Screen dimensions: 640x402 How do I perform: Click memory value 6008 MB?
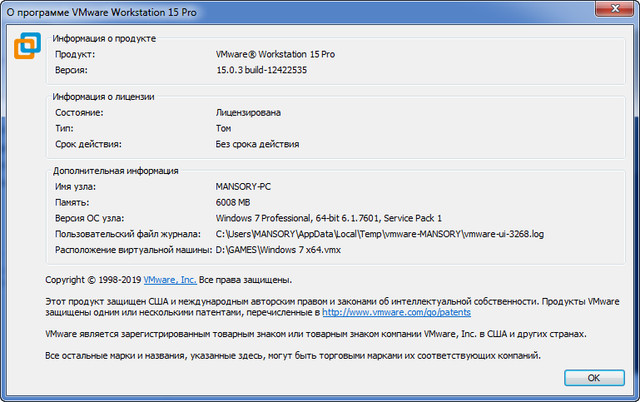233,202
